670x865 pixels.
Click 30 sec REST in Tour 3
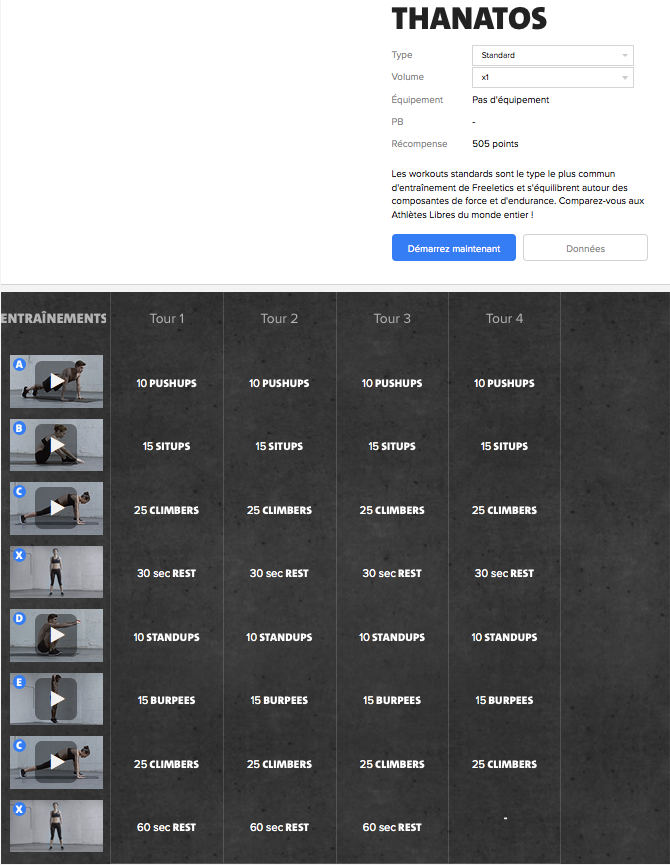coord(392,573)
